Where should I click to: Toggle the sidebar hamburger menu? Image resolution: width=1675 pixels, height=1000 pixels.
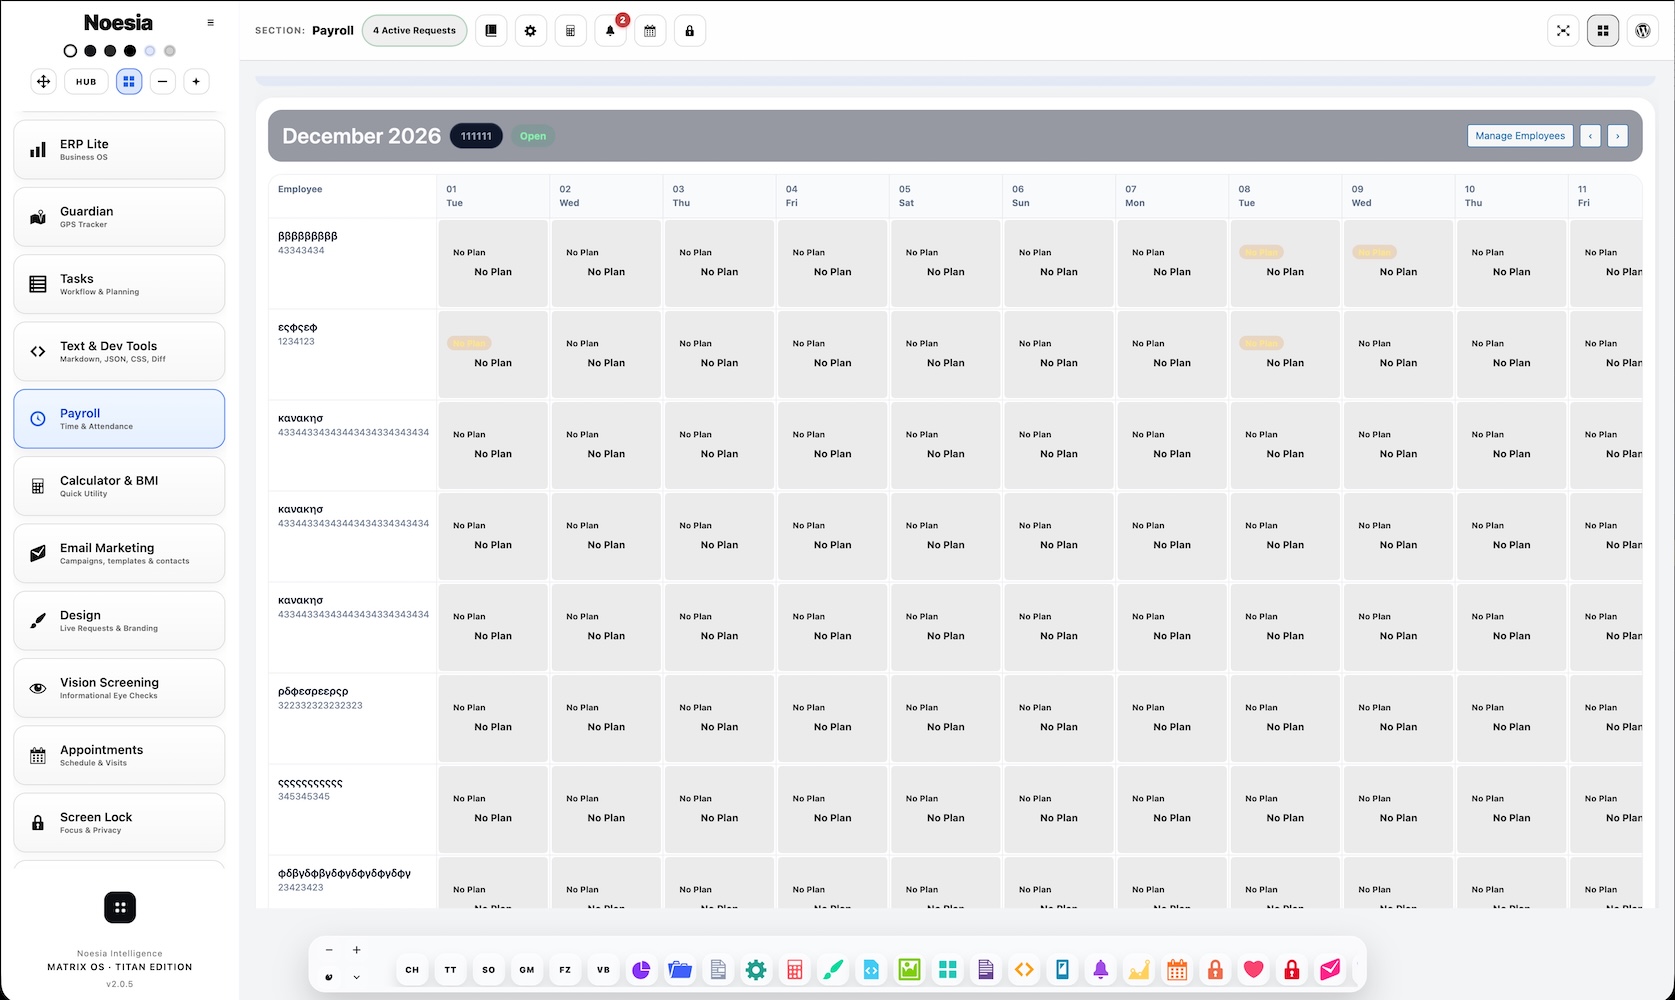click(210, 22)
